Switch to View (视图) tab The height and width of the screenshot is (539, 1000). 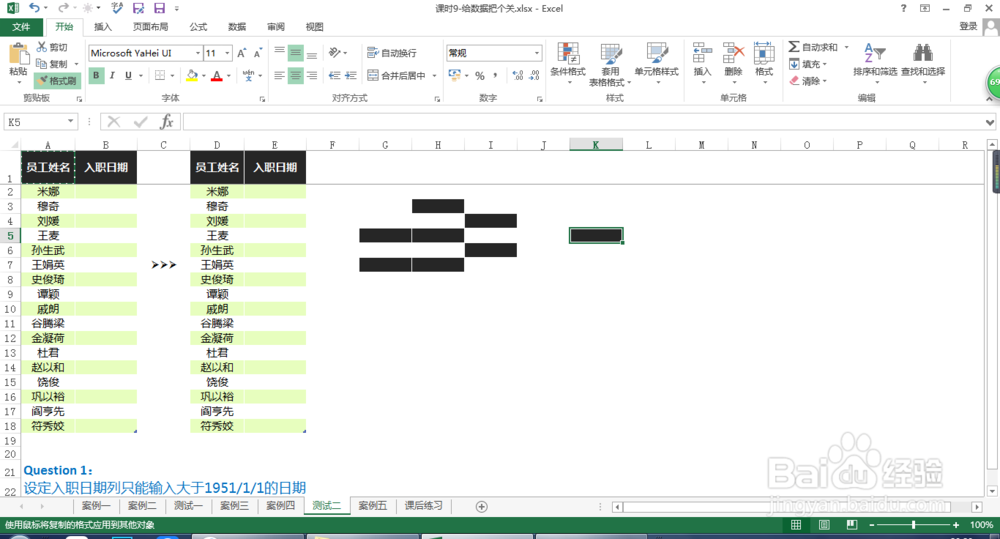point(314,27)
